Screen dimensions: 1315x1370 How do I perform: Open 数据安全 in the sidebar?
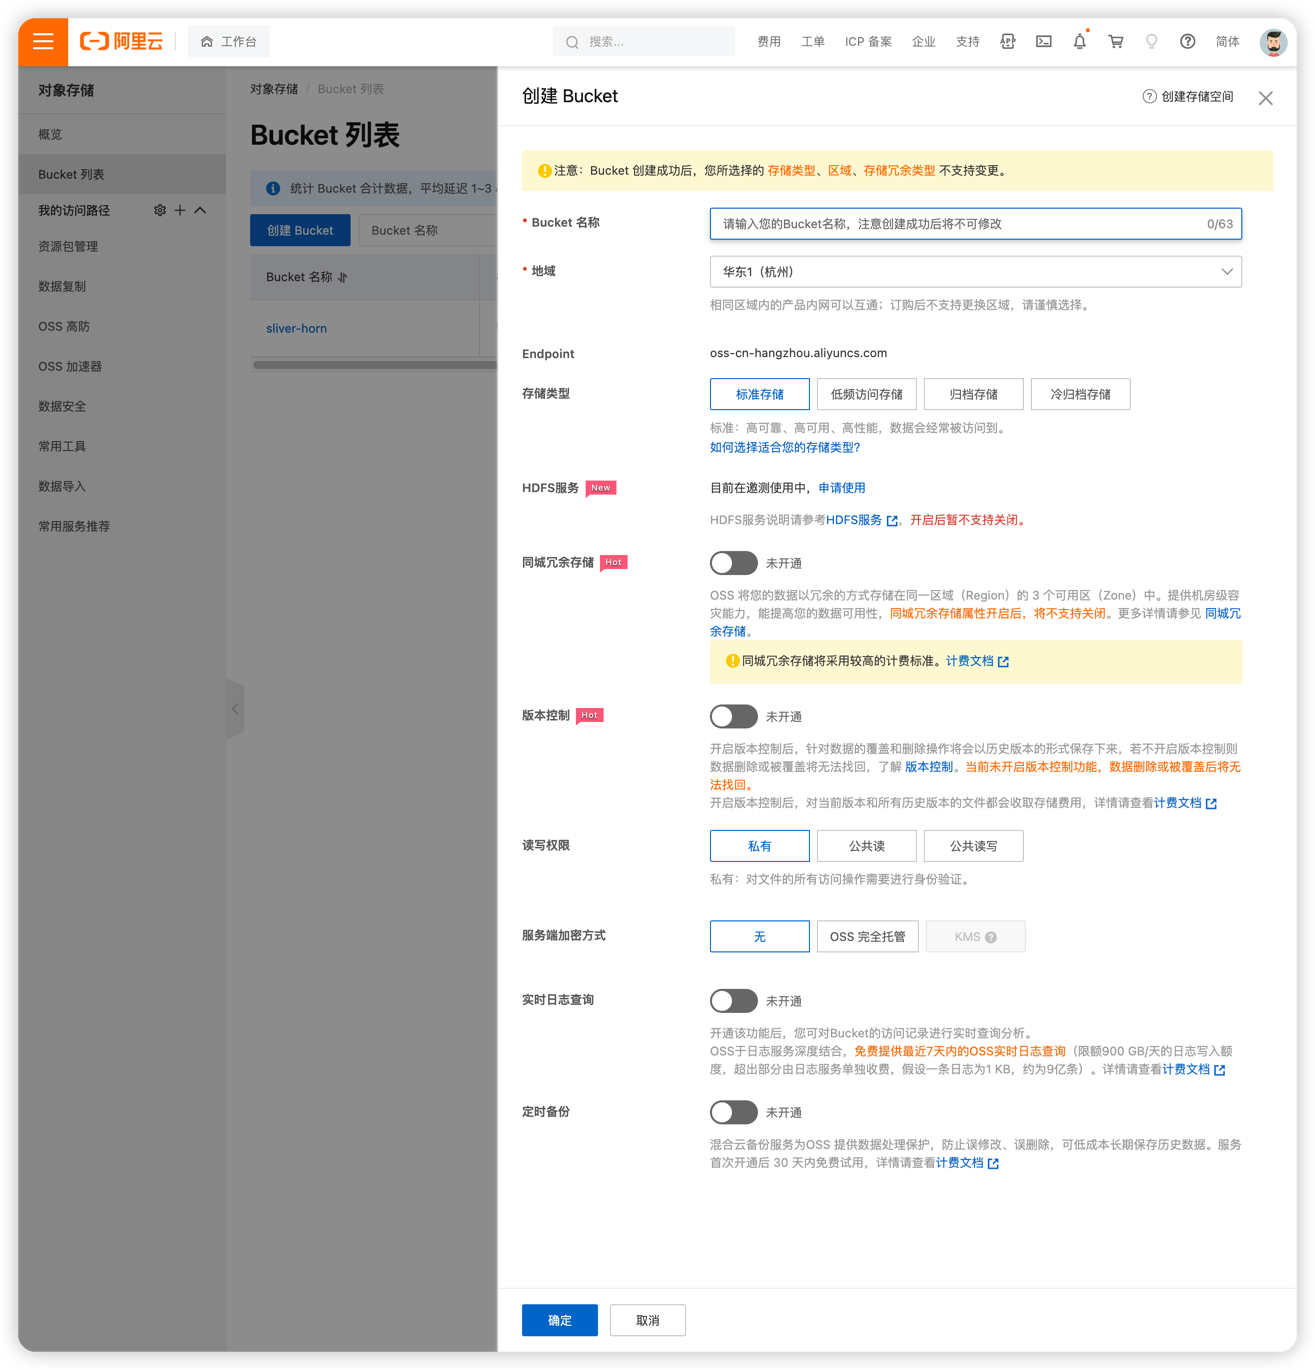pos(62,406)
